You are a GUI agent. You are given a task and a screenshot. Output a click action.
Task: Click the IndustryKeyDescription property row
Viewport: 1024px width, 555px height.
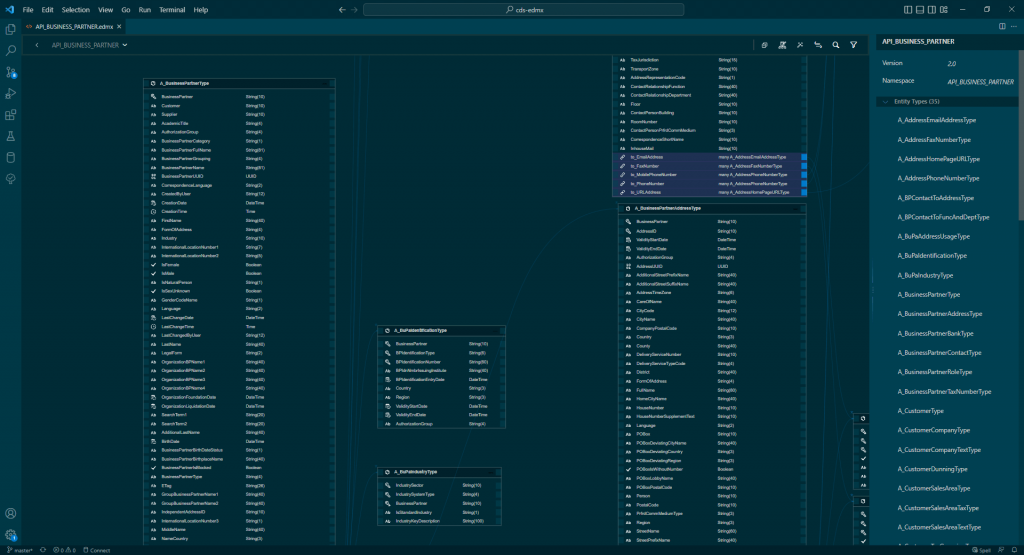pyautogui.click(x=439, y=521)
